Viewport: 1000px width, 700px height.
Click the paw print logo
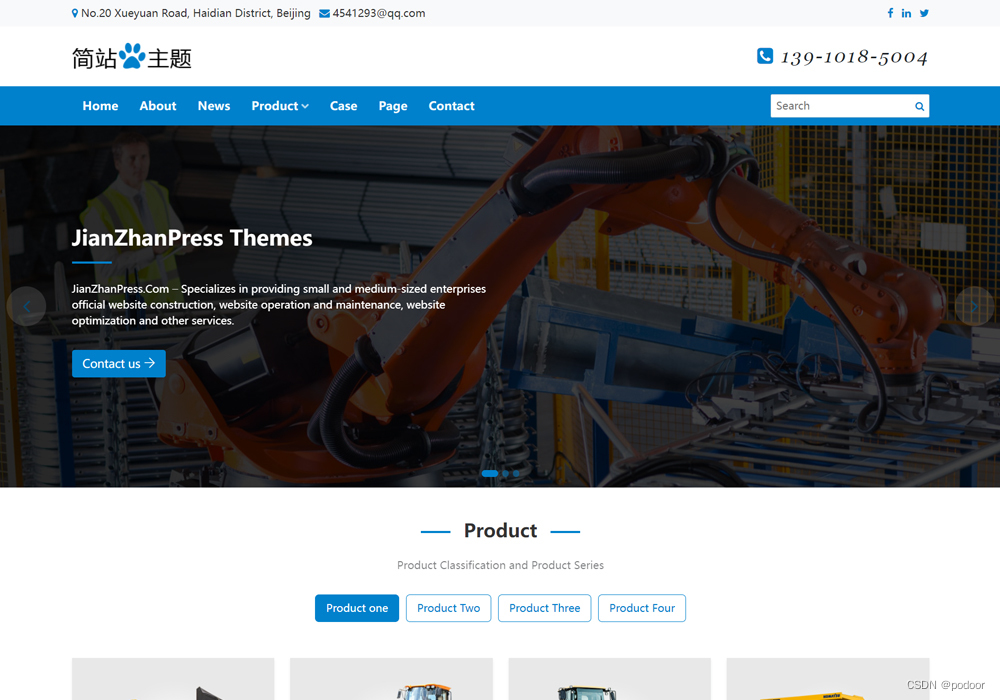[x=132, y=56]
